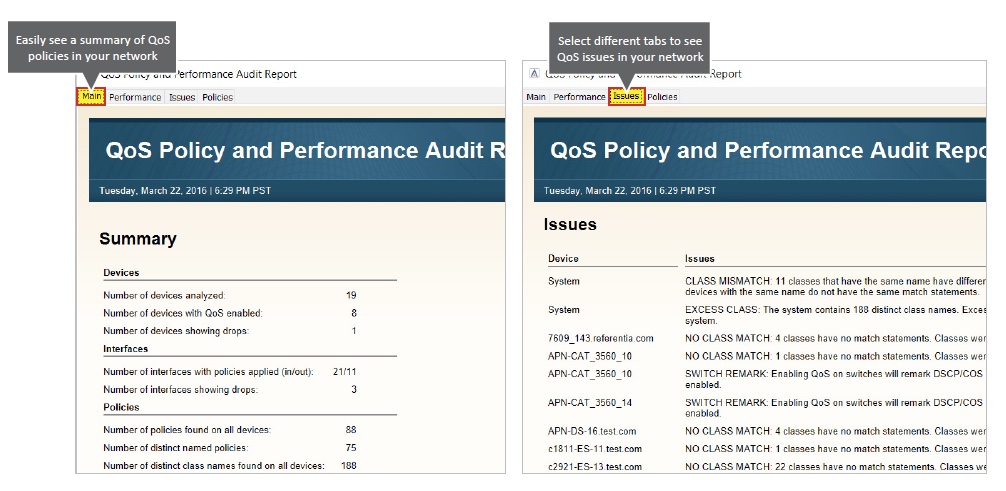Select the APN-CAT_3560_14 device entry
Viewport: 1006px width, 491px height.
click(x=590, y=403)
